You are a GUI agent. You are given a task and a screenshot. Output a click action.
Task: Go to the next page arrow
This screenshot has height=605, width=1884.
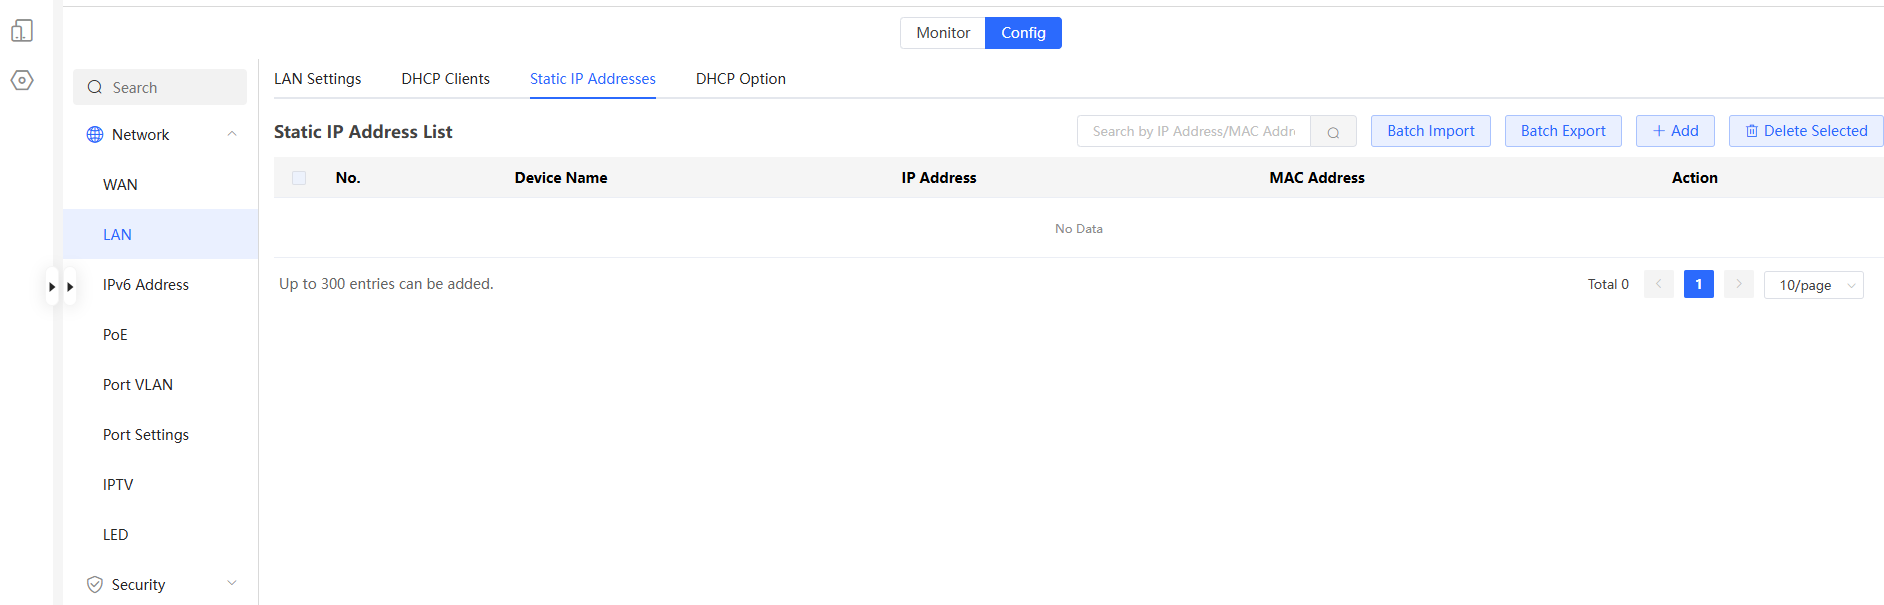(x=1738, y=285)
